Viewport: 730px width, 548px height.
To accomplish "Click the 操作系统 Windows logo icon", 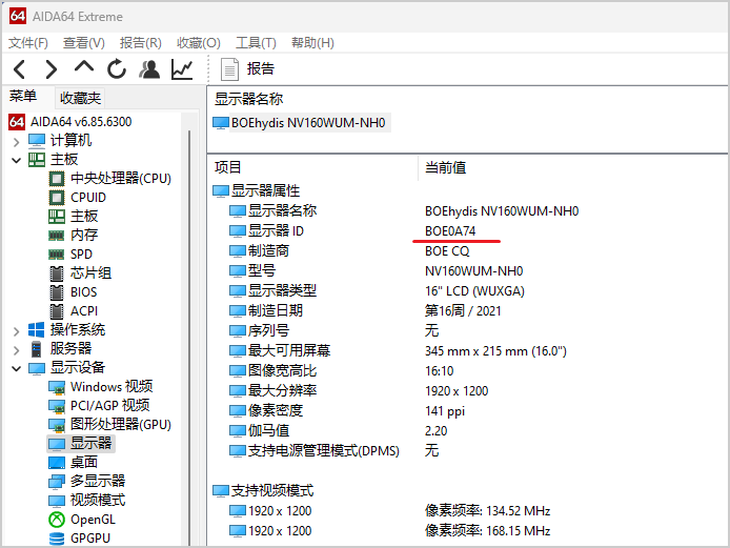I will click(x=36, y=330).
